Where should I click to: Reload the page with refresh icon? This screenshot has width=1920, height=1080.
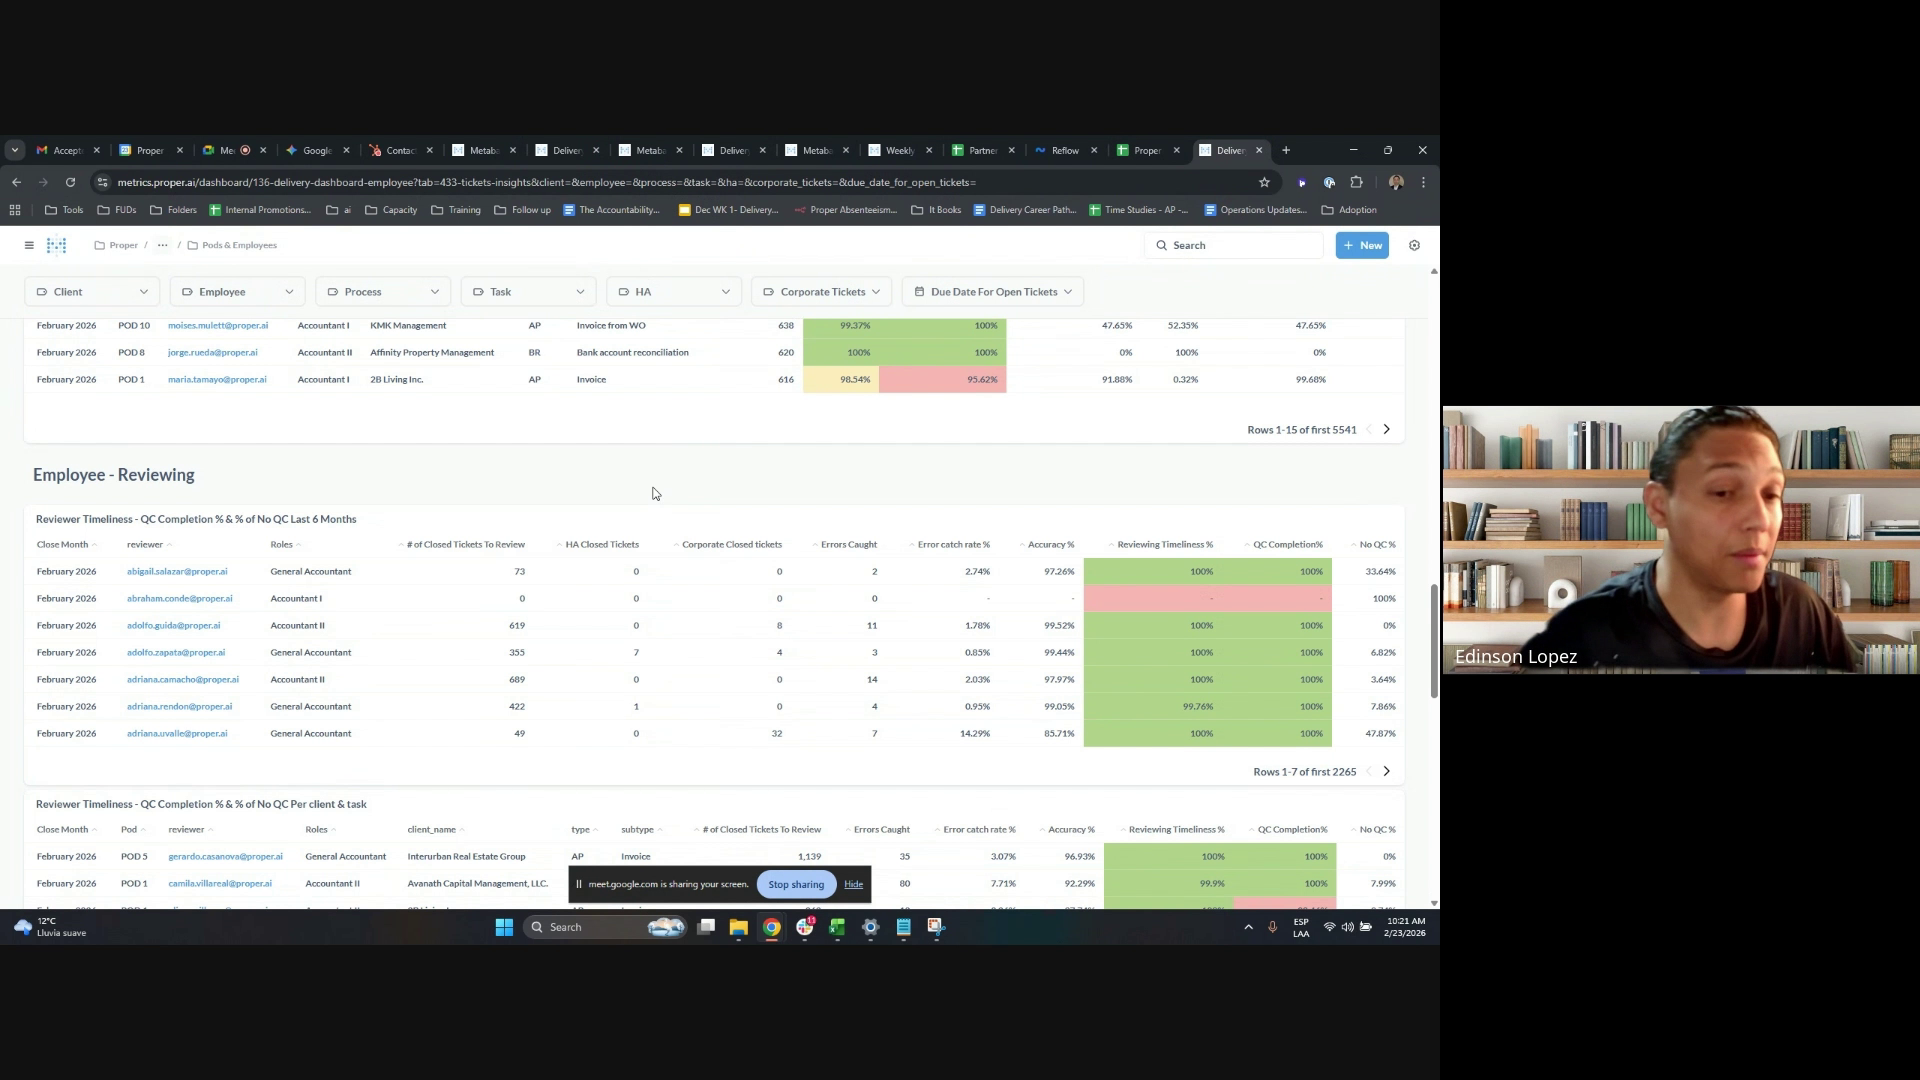(x=70, y=182)
